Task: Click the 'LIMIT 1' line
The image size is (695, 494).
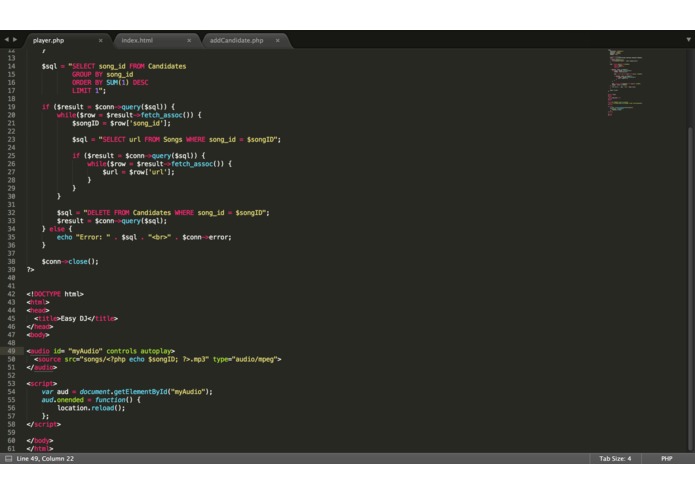Action: 89,90
